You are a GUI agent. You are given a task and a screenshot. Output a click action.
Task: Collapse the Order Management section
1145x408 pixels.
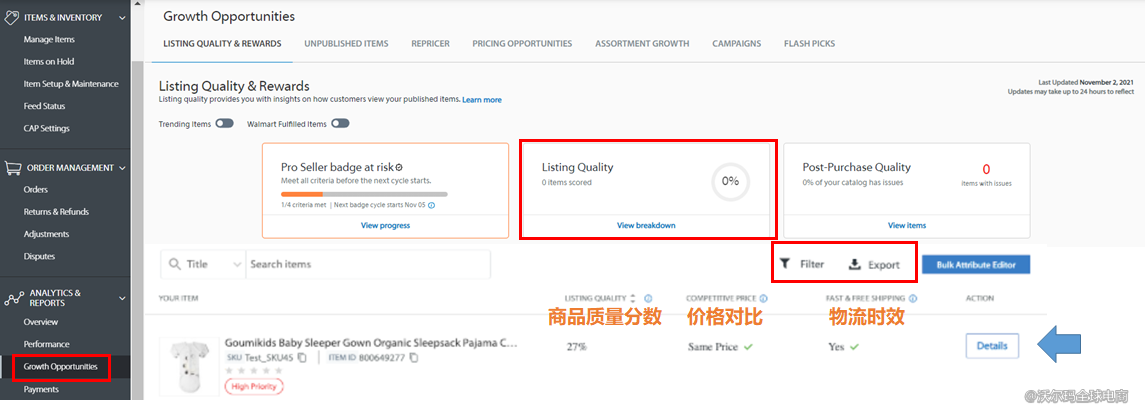click(x=122, y=168)
